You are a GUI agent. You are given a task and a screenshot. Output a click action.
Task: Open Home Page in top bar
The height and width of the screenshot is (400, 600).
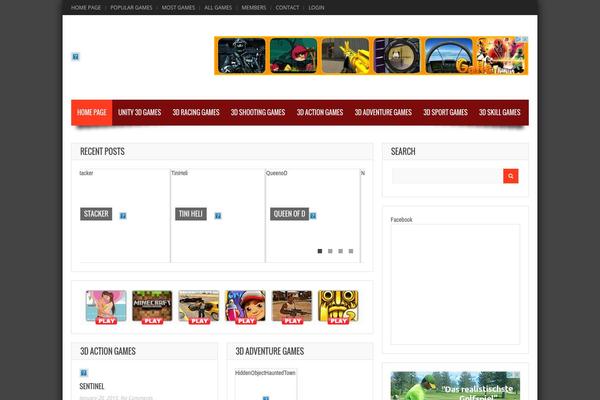[x=86, y=7]
